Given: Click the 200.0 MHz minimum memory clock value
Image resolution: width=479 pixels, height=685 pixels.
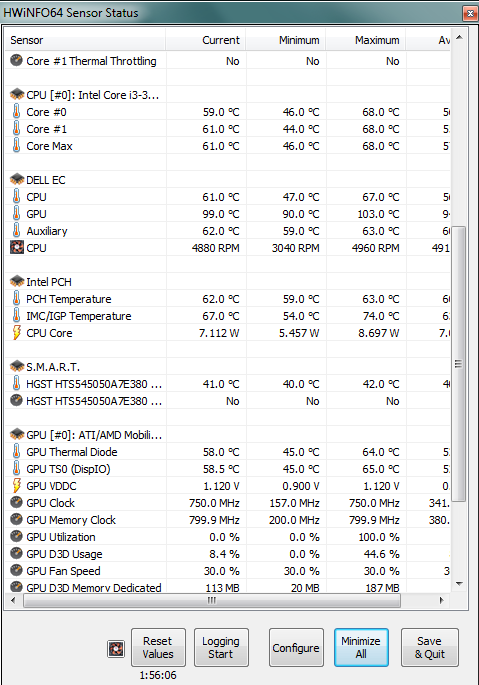Looking at the screenshot, I should (294, 520).
